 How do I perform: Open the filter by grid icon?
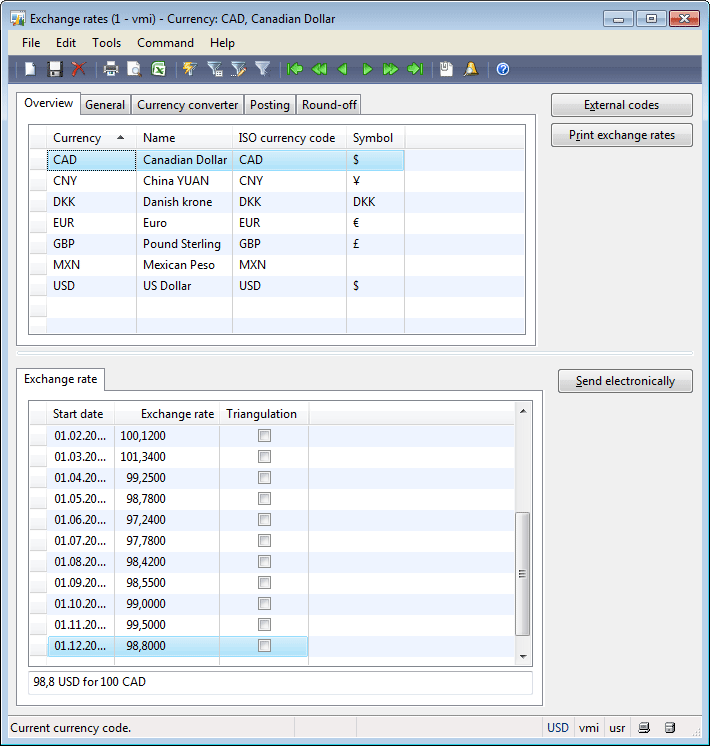pos(215,69)
